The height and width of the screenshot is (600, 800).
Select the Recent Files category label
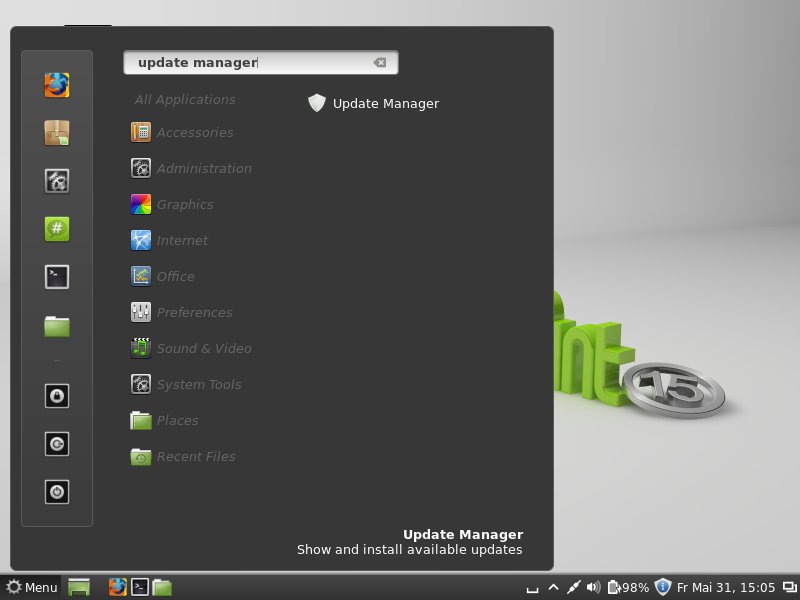[x=196, y=457]
